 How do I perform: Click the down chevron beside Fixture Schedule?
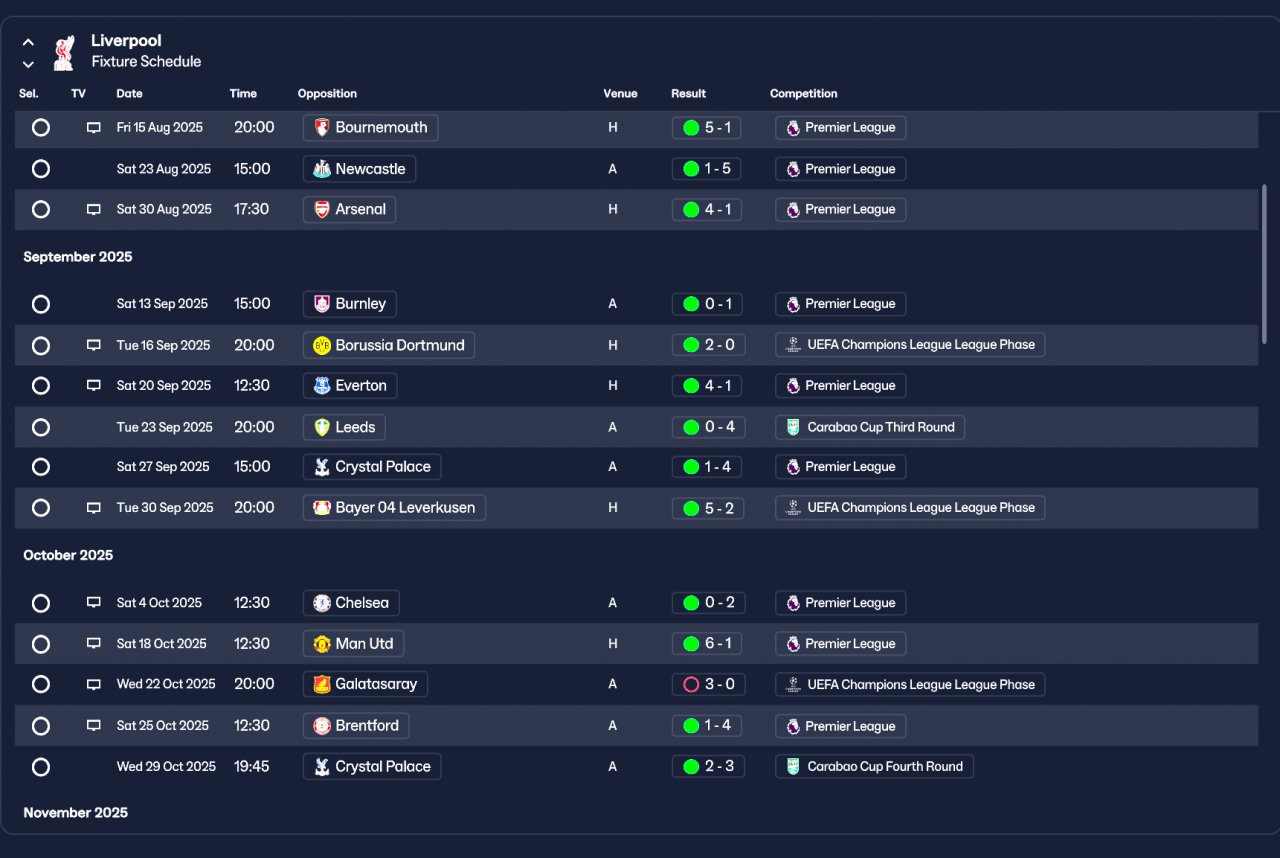pos(28,64)
